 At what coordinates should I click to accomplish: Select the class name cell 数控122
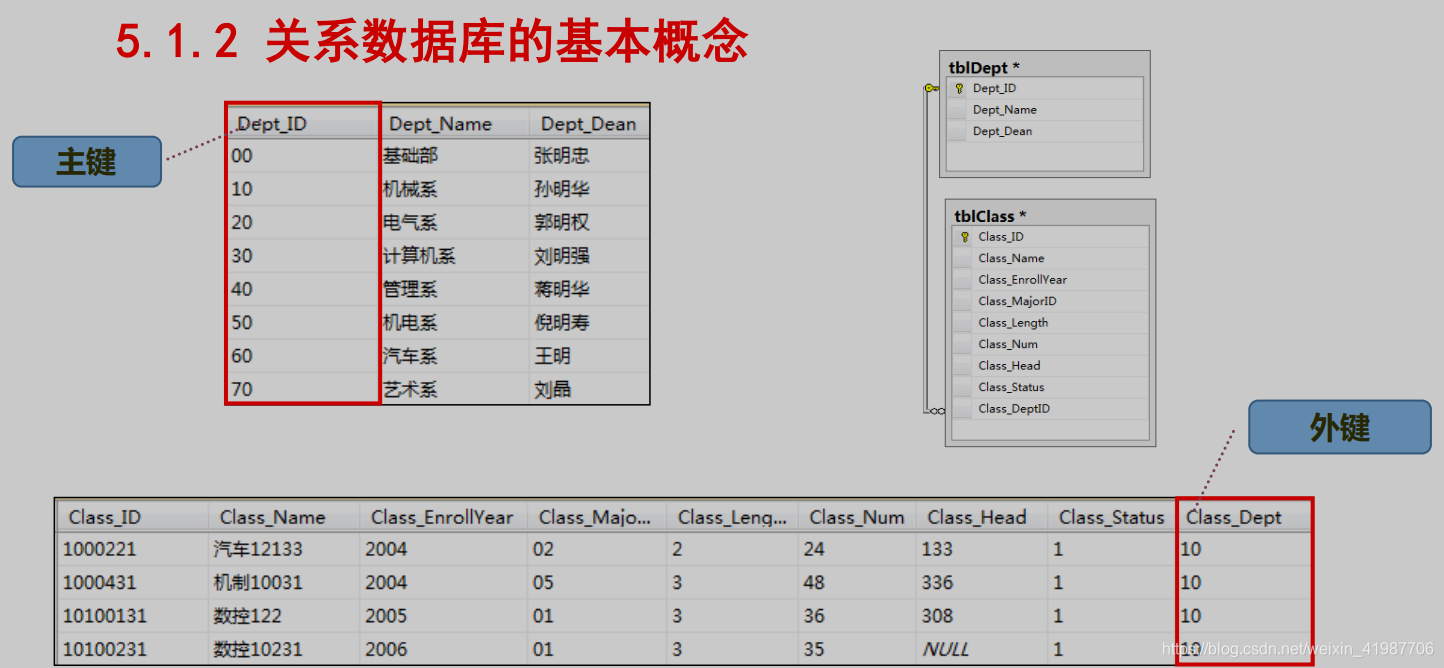[x=284, y=616]
